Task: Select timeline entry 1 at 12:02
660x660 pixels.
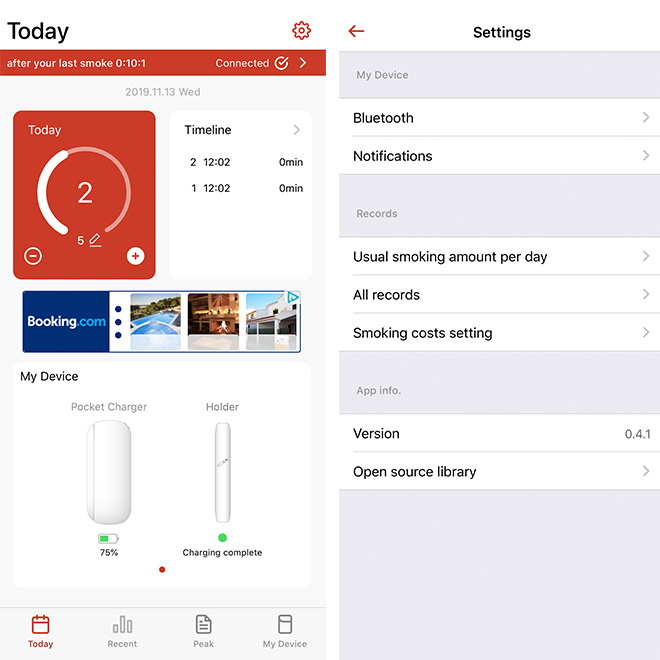Action: tap(246, 188)
